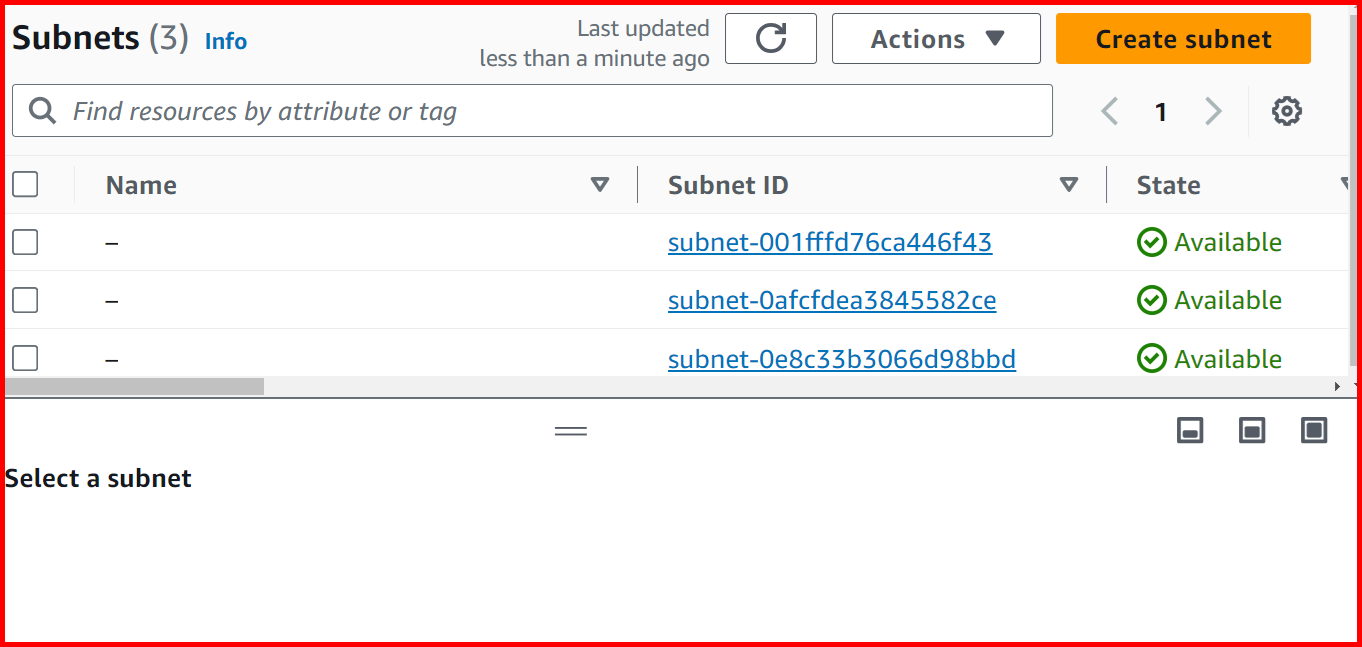Viewport: 1362px width, 647px height.
Task: Click page number 1 in pagination
Action: pos(1161,111)
